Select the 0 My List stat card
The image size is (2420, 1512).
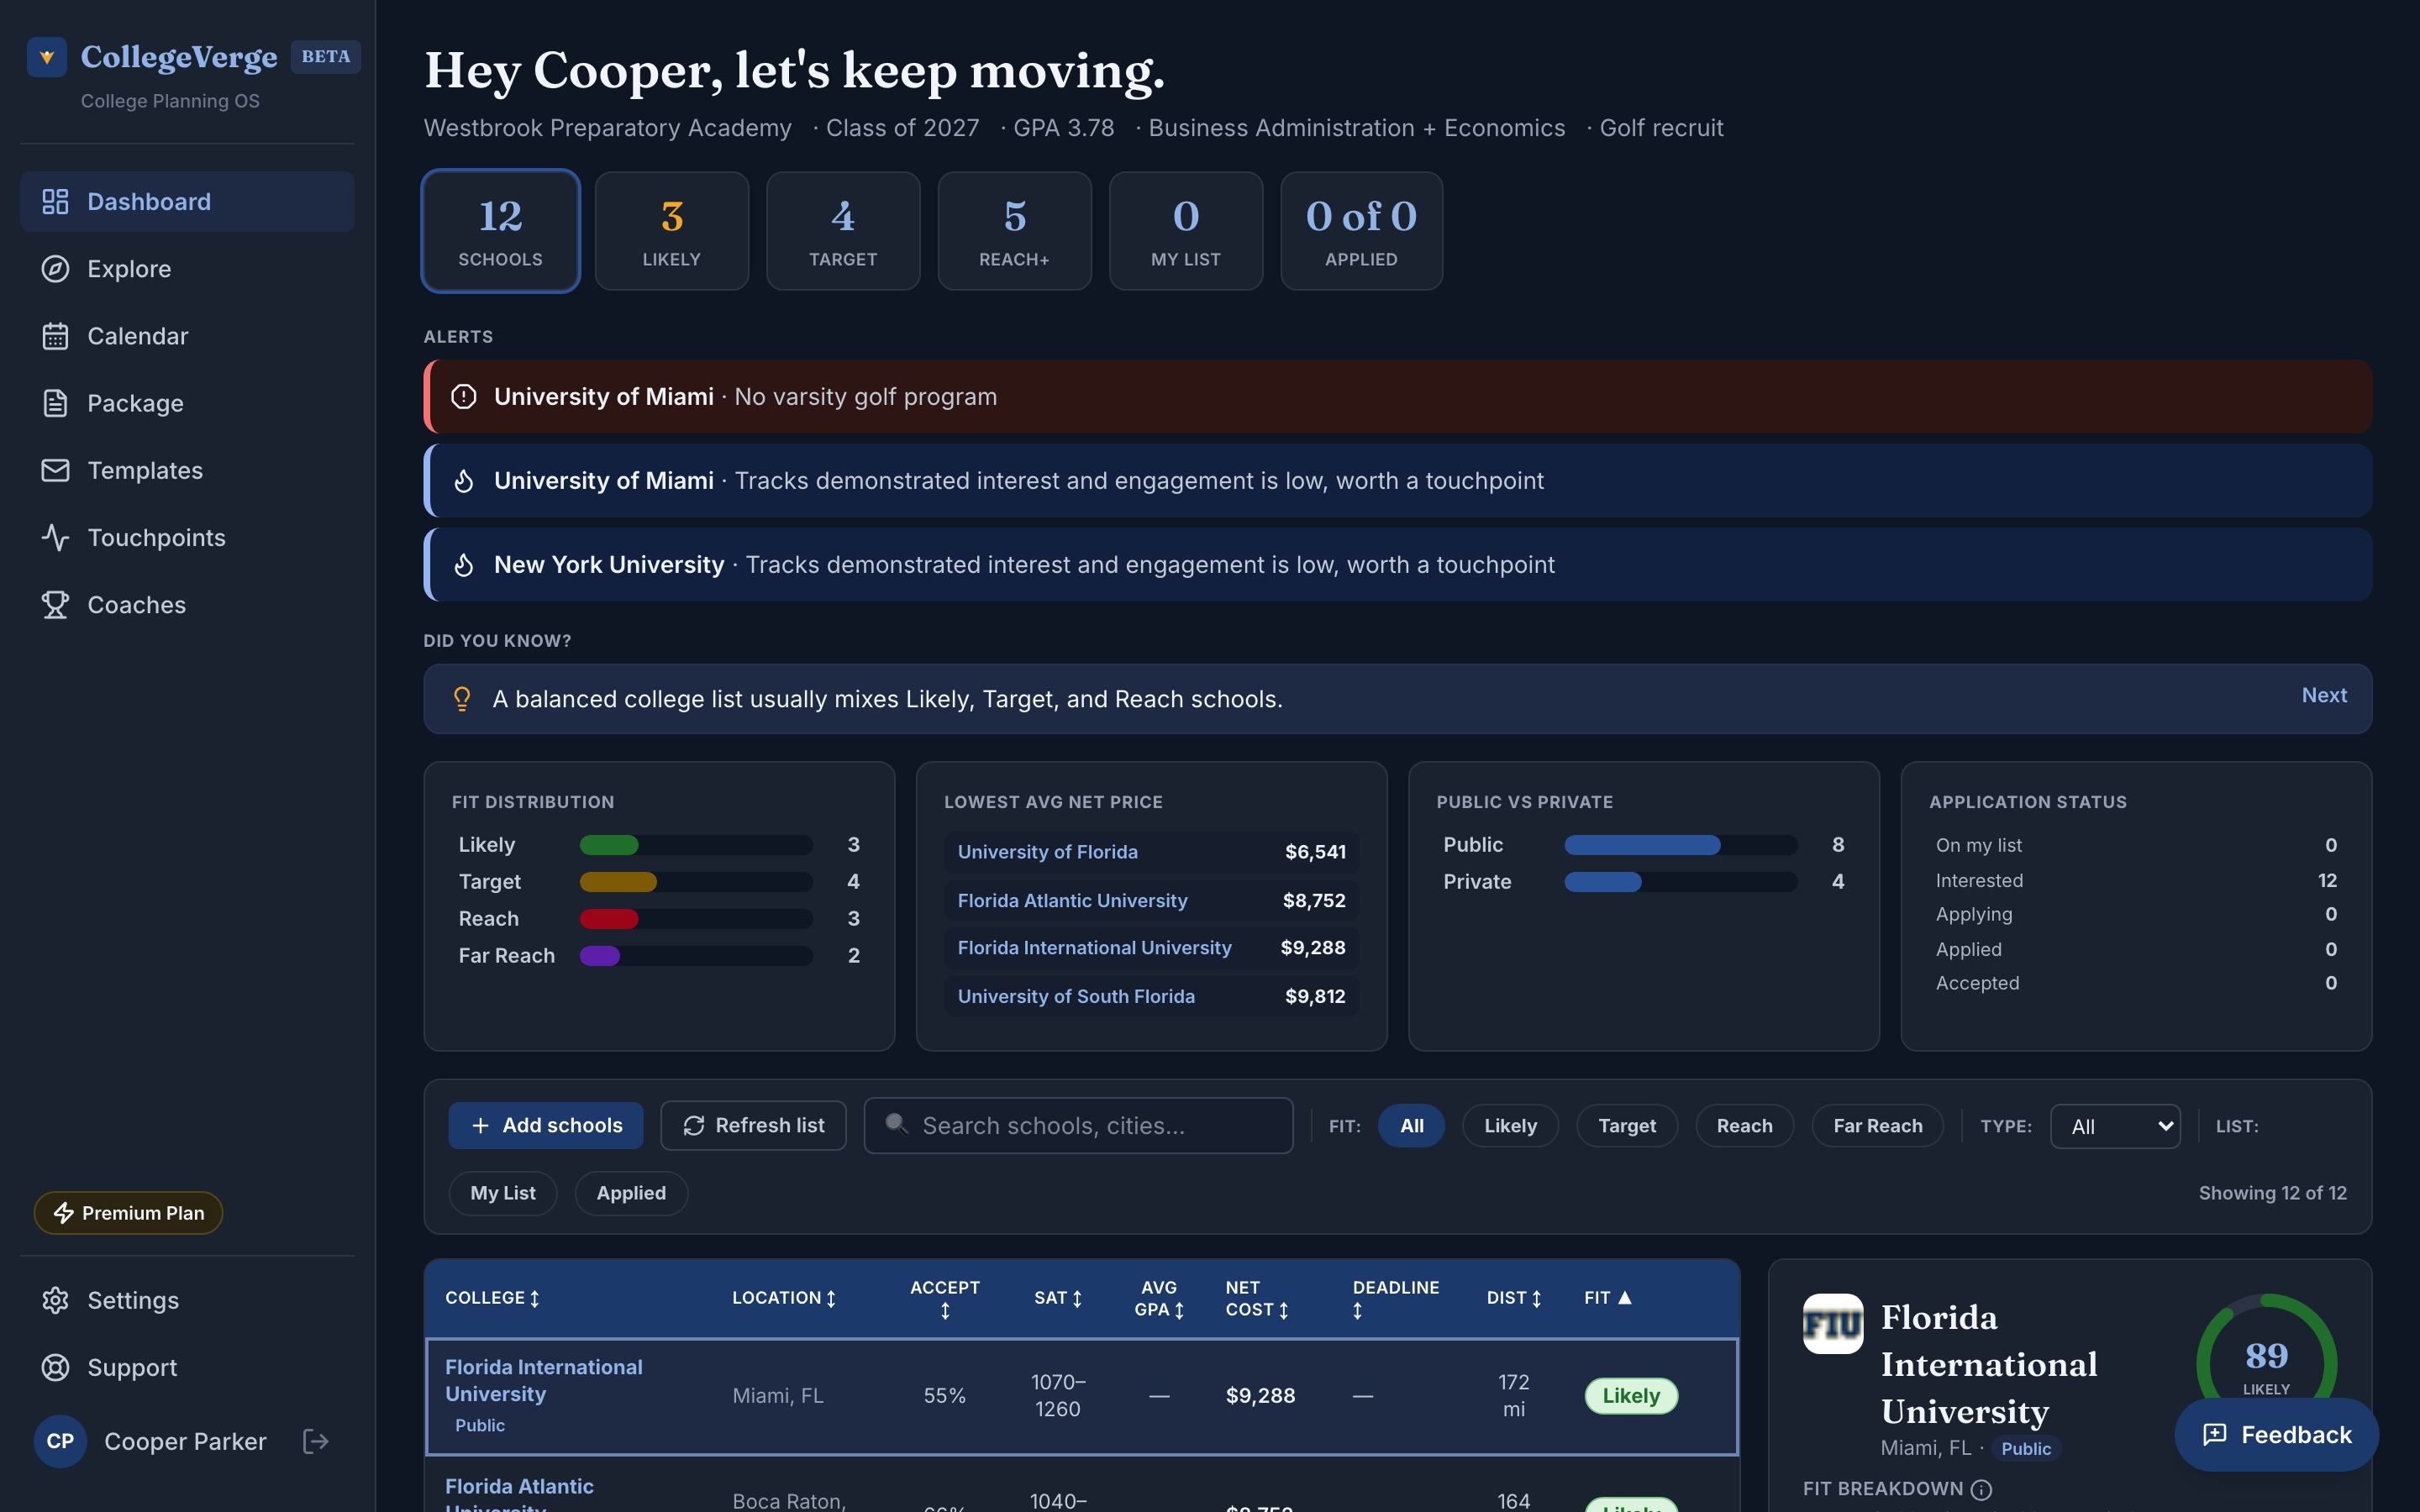(x=1186, y=231)
